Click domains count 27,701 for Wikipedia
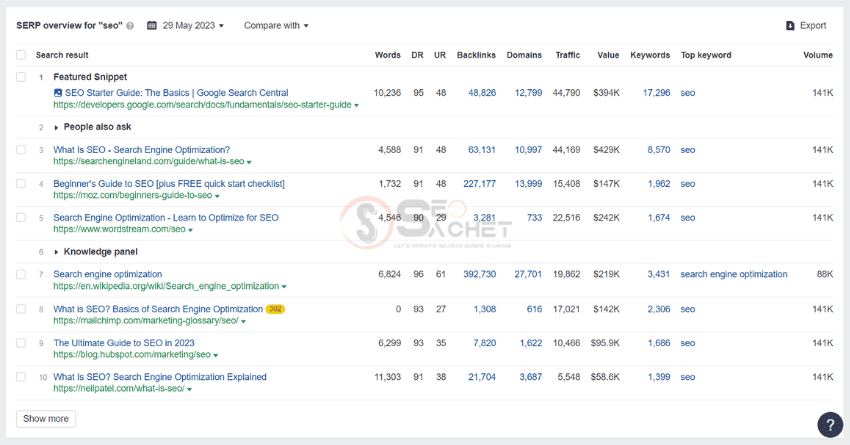This screenshot has height=445, width=850. coord(528,274)
